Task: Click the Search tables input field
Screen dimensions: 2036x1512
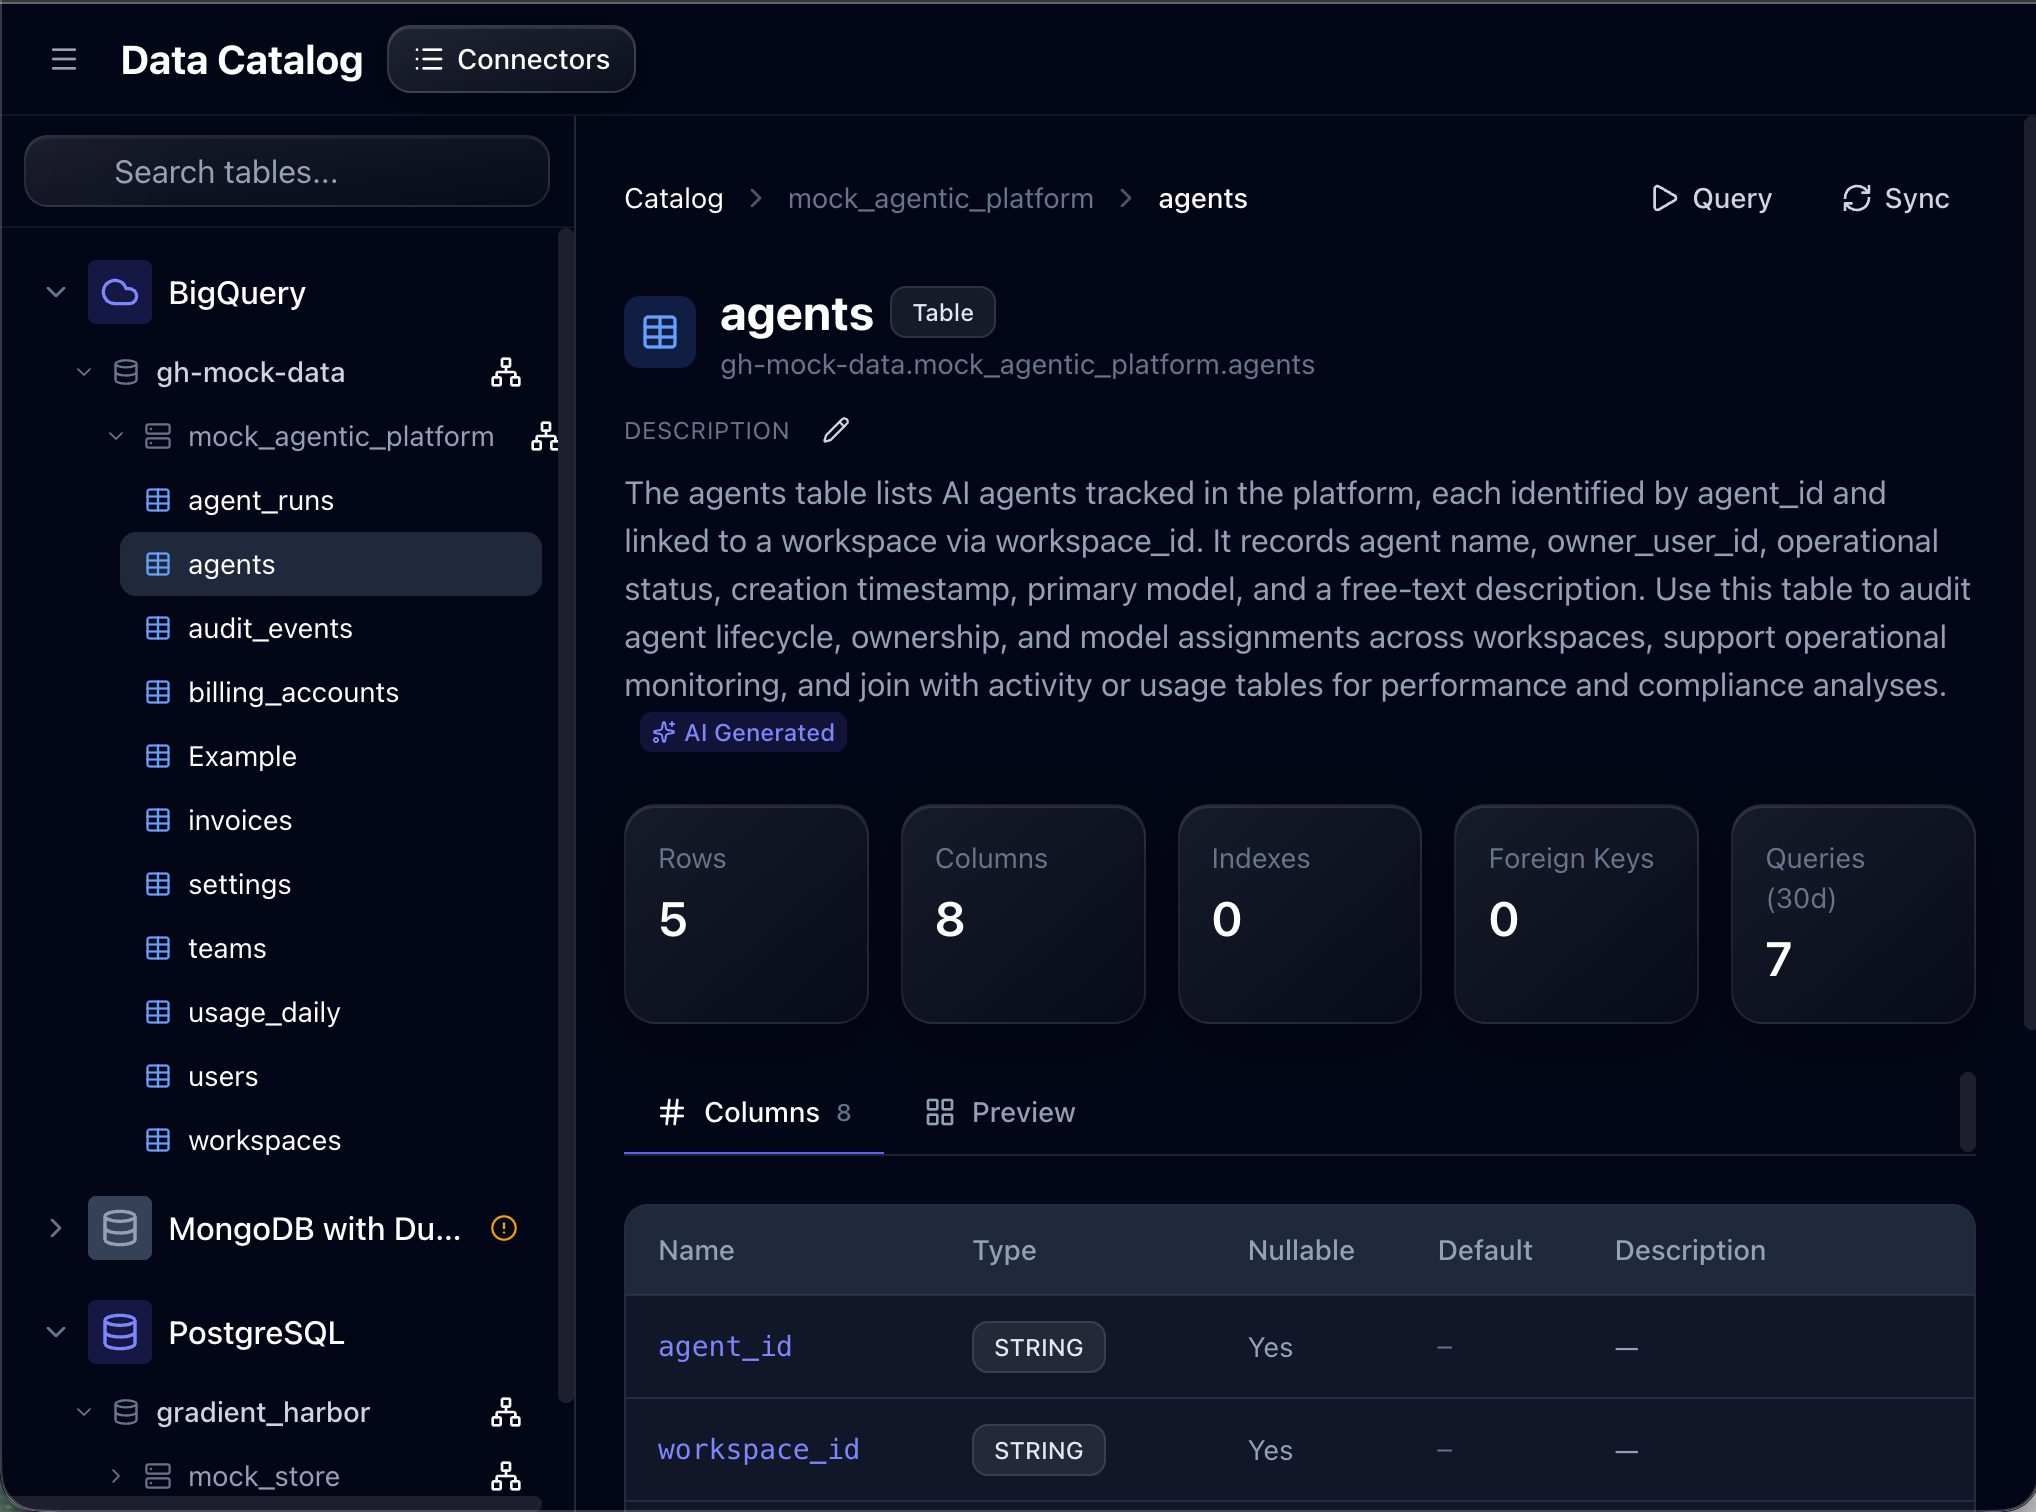Action: click(286, 171)
